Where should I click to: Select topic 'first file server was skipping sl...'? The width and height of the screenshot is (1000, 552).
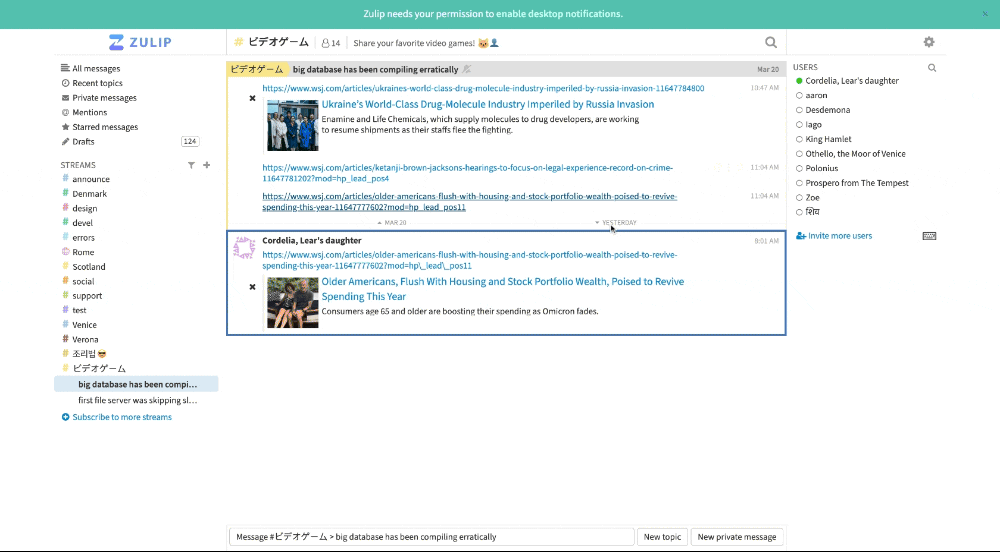(137, 400)
